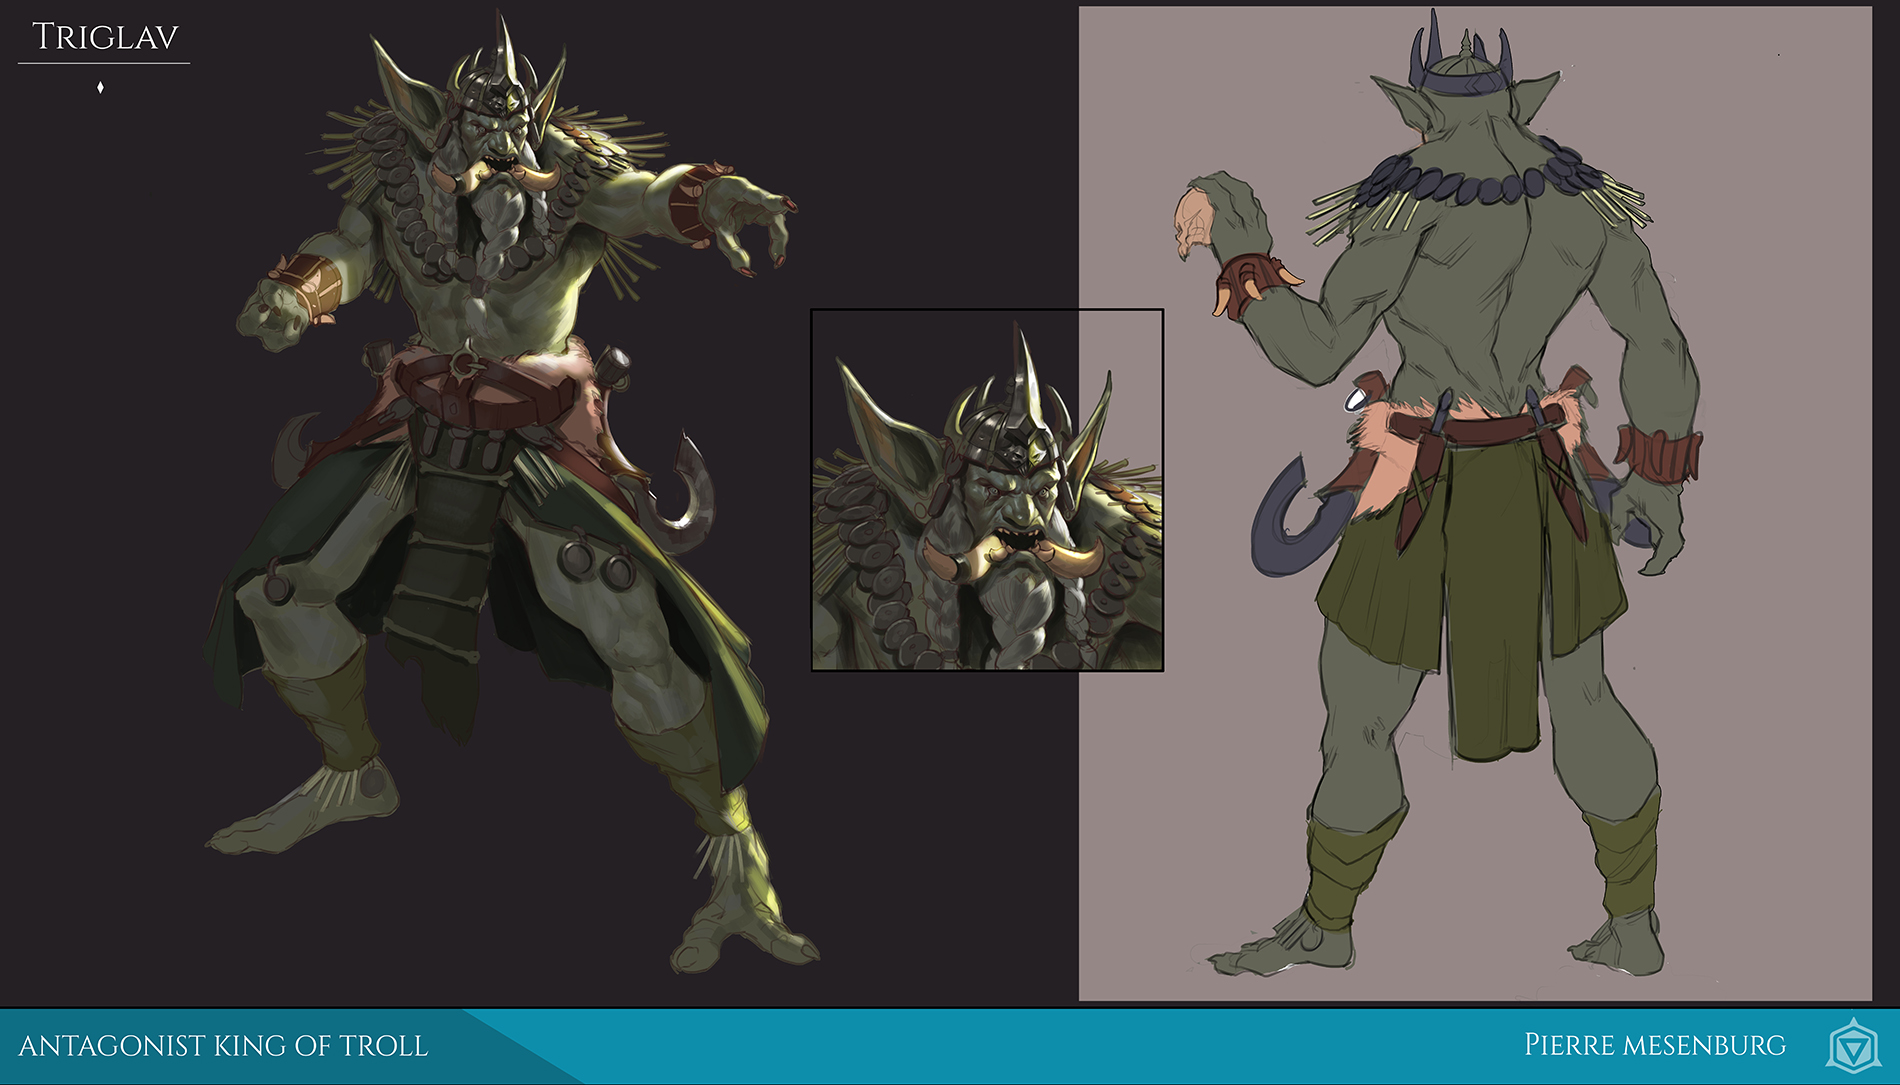Click the Triglav title text
The width and height of the screenshot is (1900, 1085).
(105, 37)
